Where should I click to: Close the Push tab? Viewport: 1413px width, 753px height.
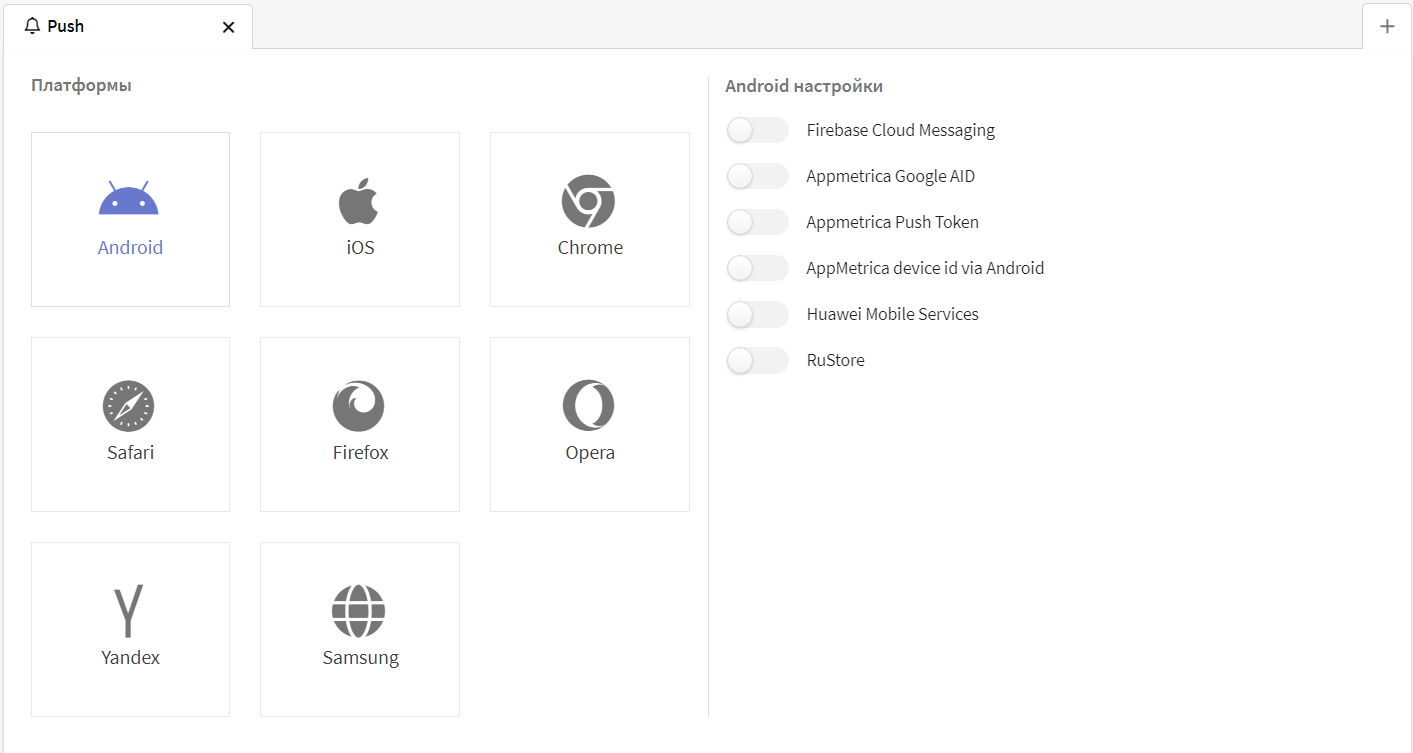[229, 27]
